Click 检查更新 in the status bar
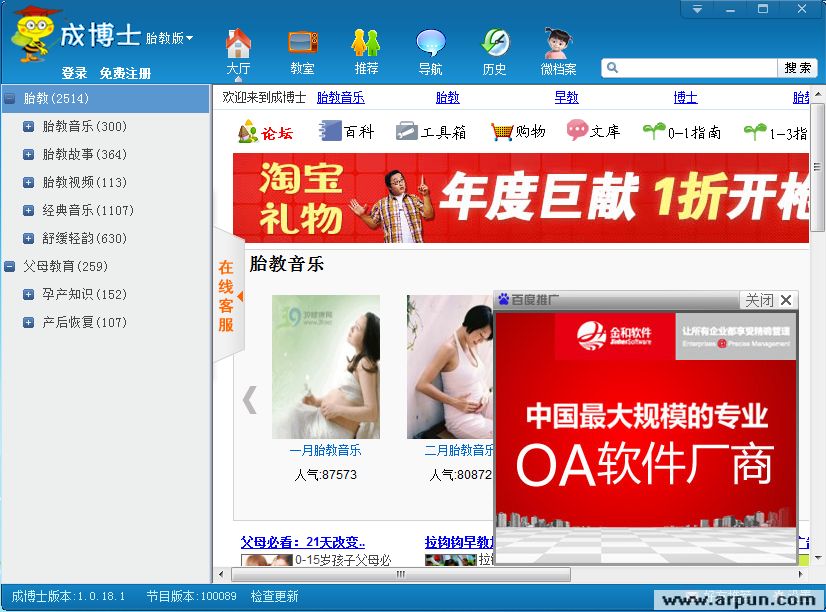The image size is (826, 612). (x=274, y=596)
